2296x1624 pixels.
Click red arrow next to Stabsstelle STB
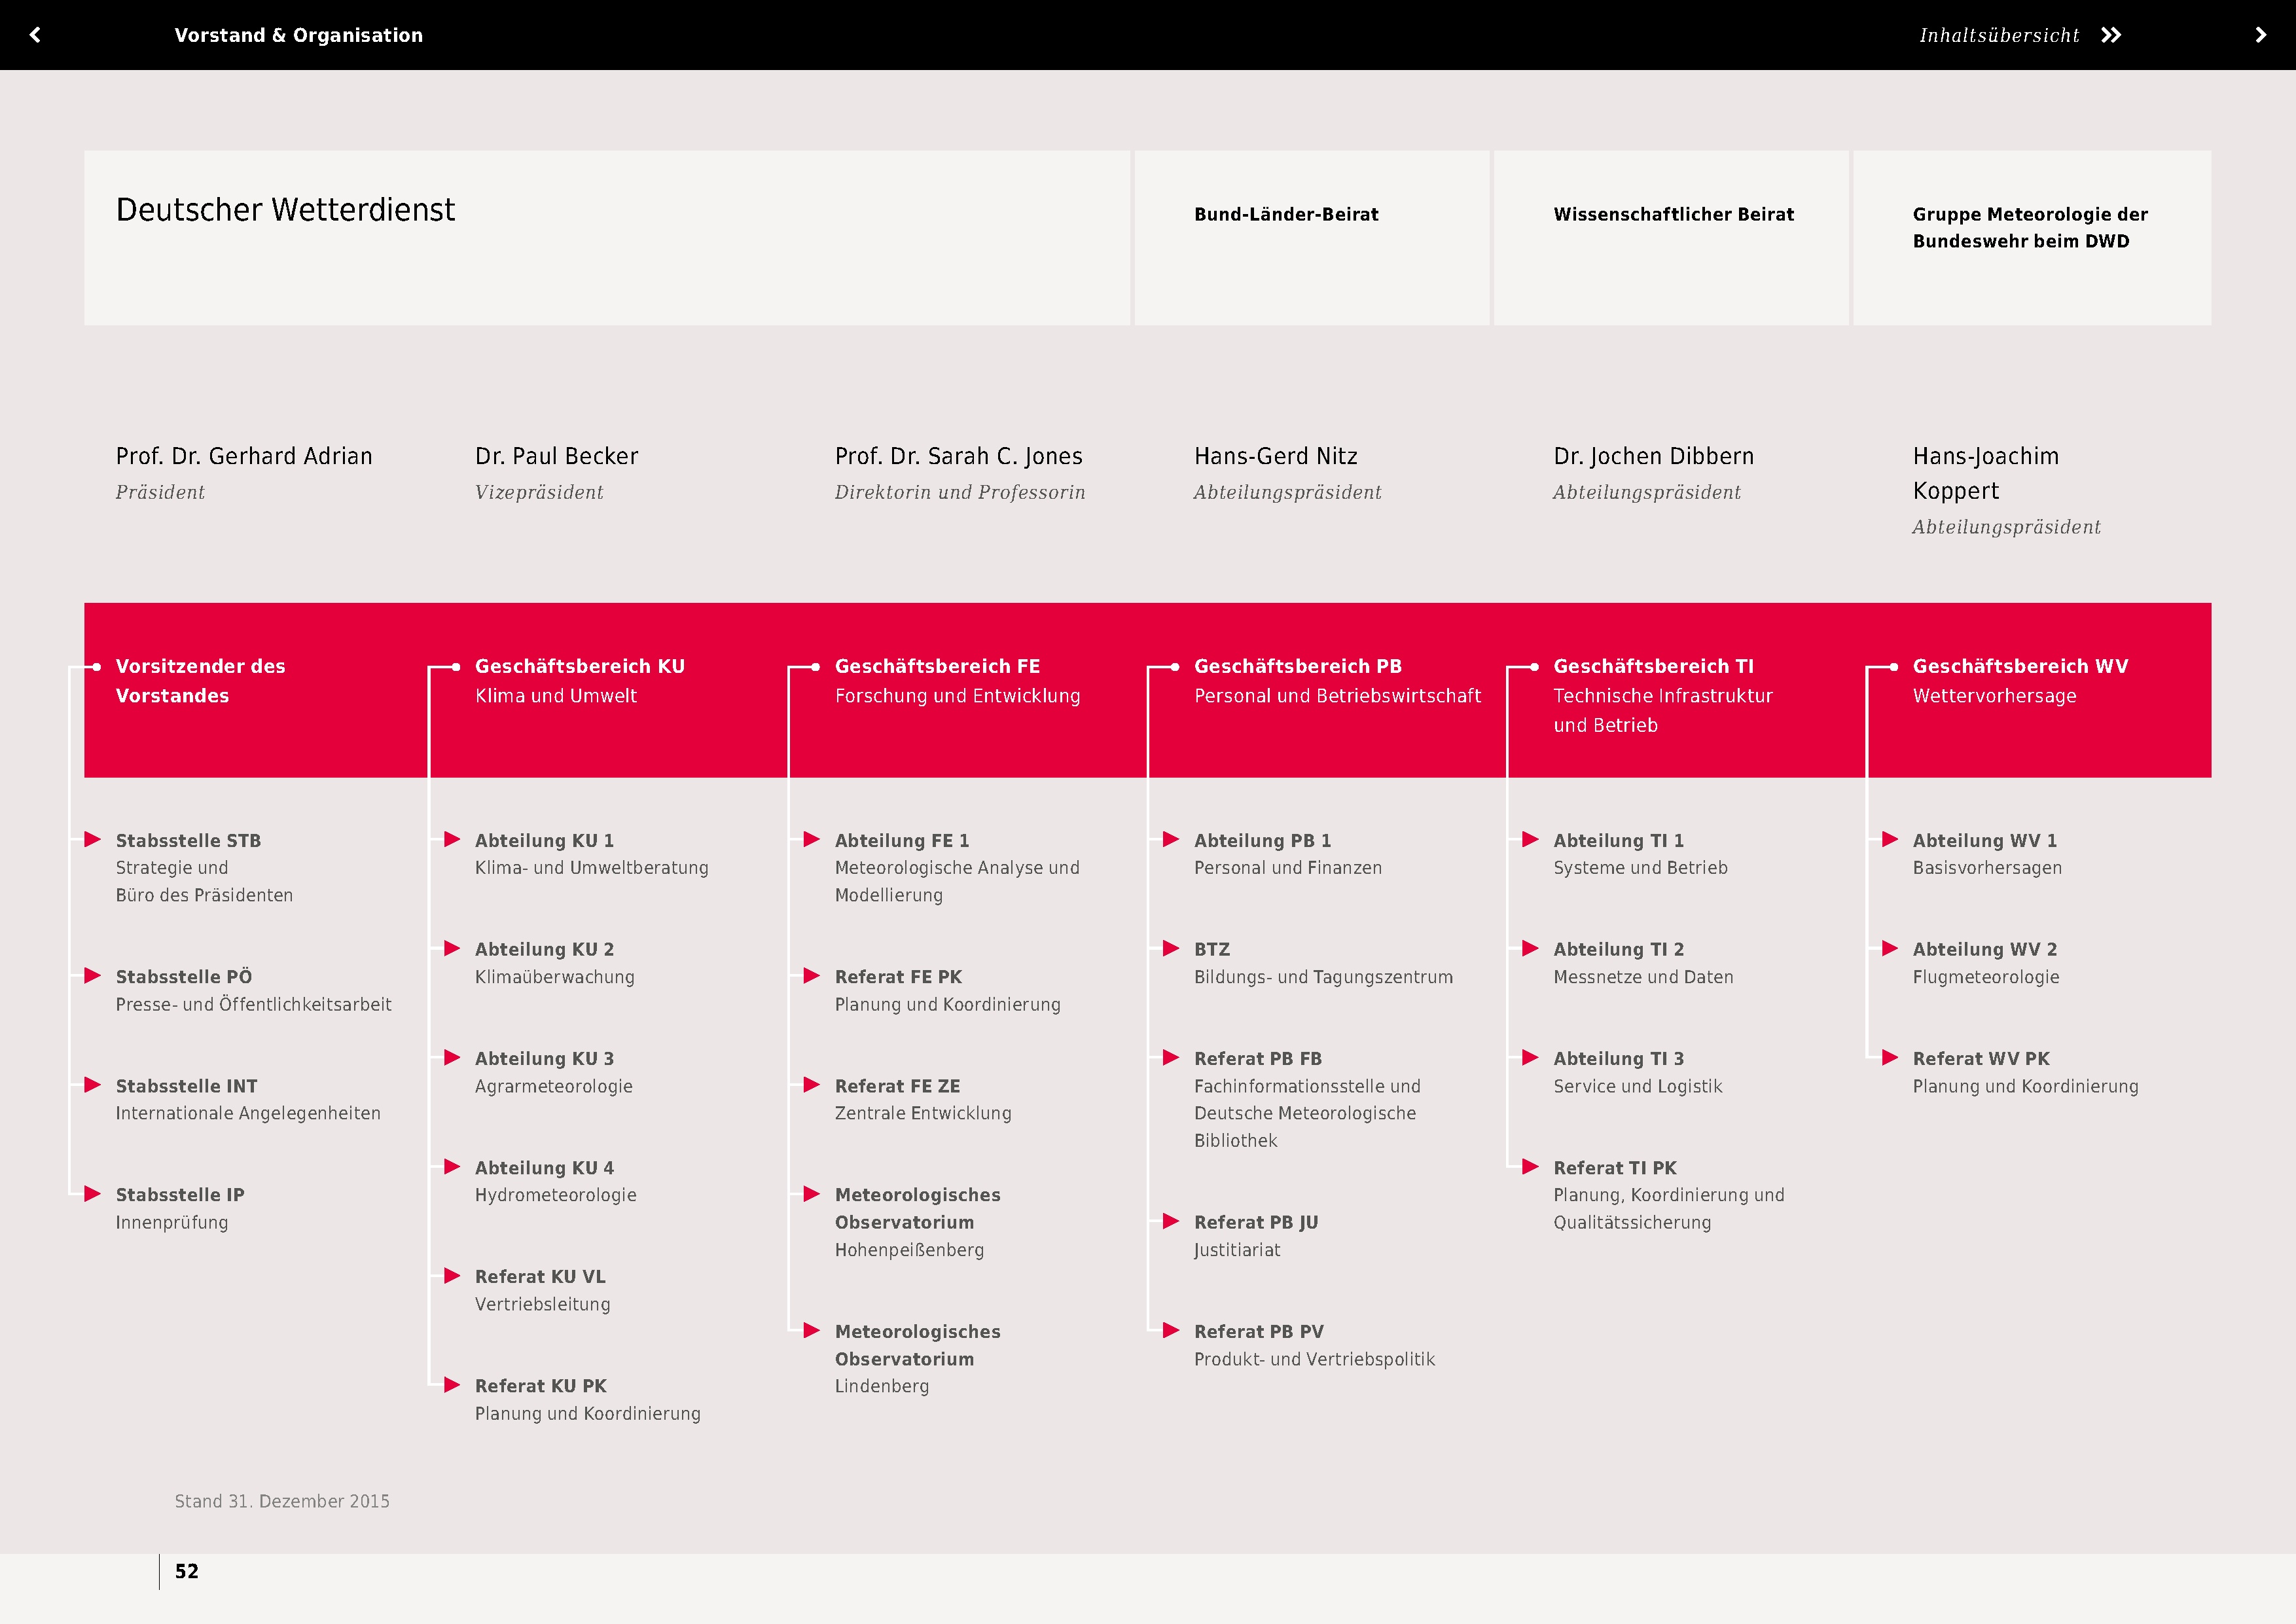click(x=93, y=839)
